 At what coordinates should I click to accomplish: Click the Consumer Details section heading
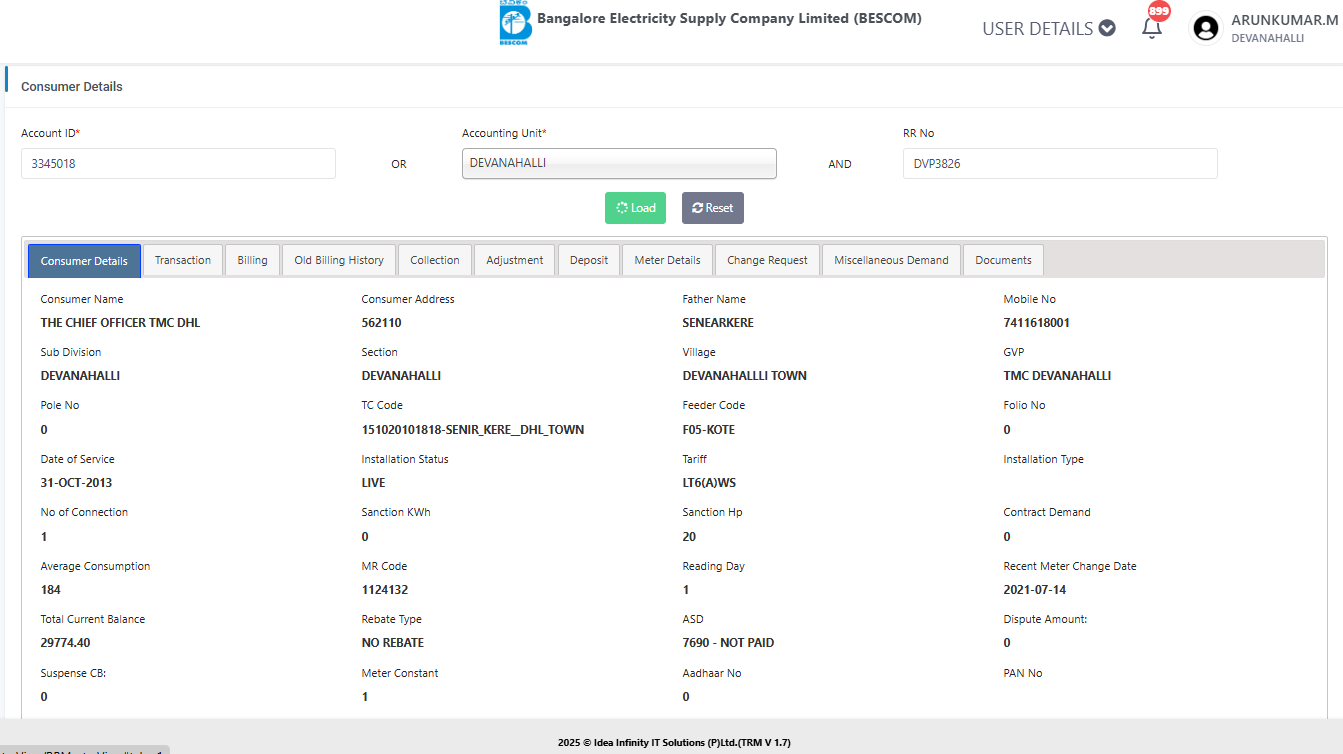click(x=72, y=87)
